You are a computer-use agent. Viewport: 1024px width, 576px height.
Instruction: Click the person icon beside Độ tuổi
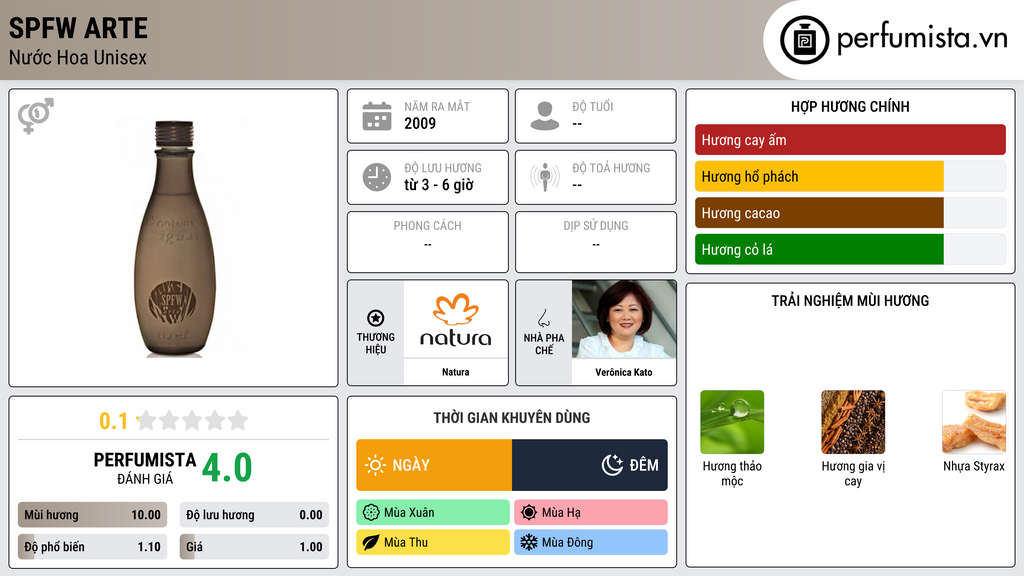[x=545, y=116]
